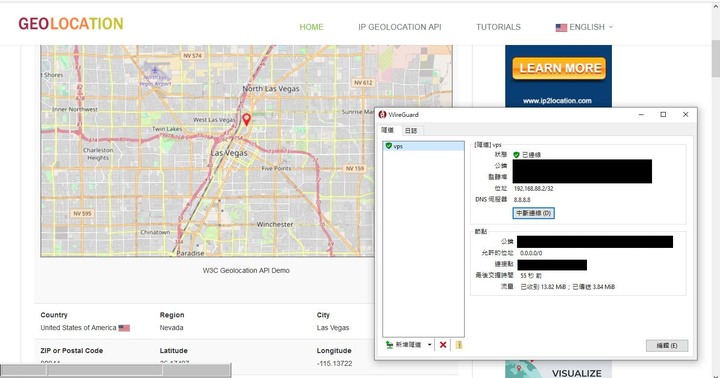Click the Las Vegas city value below City
This screenshot has width=720, height=378.
(x=333, y=328)
